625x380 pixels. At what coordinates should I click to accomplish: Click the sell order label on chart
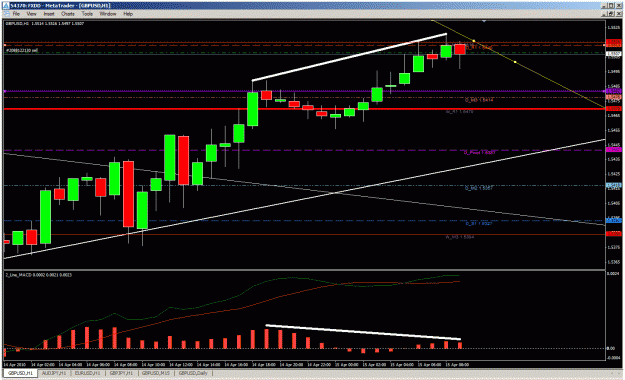(22, 51)
